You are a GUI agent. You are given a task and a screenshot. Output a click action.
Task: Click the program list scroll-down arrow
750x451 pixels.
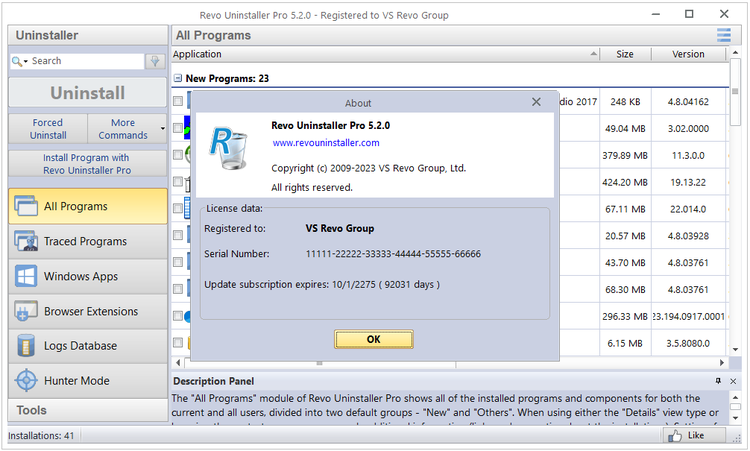click(x=735, y=350)
